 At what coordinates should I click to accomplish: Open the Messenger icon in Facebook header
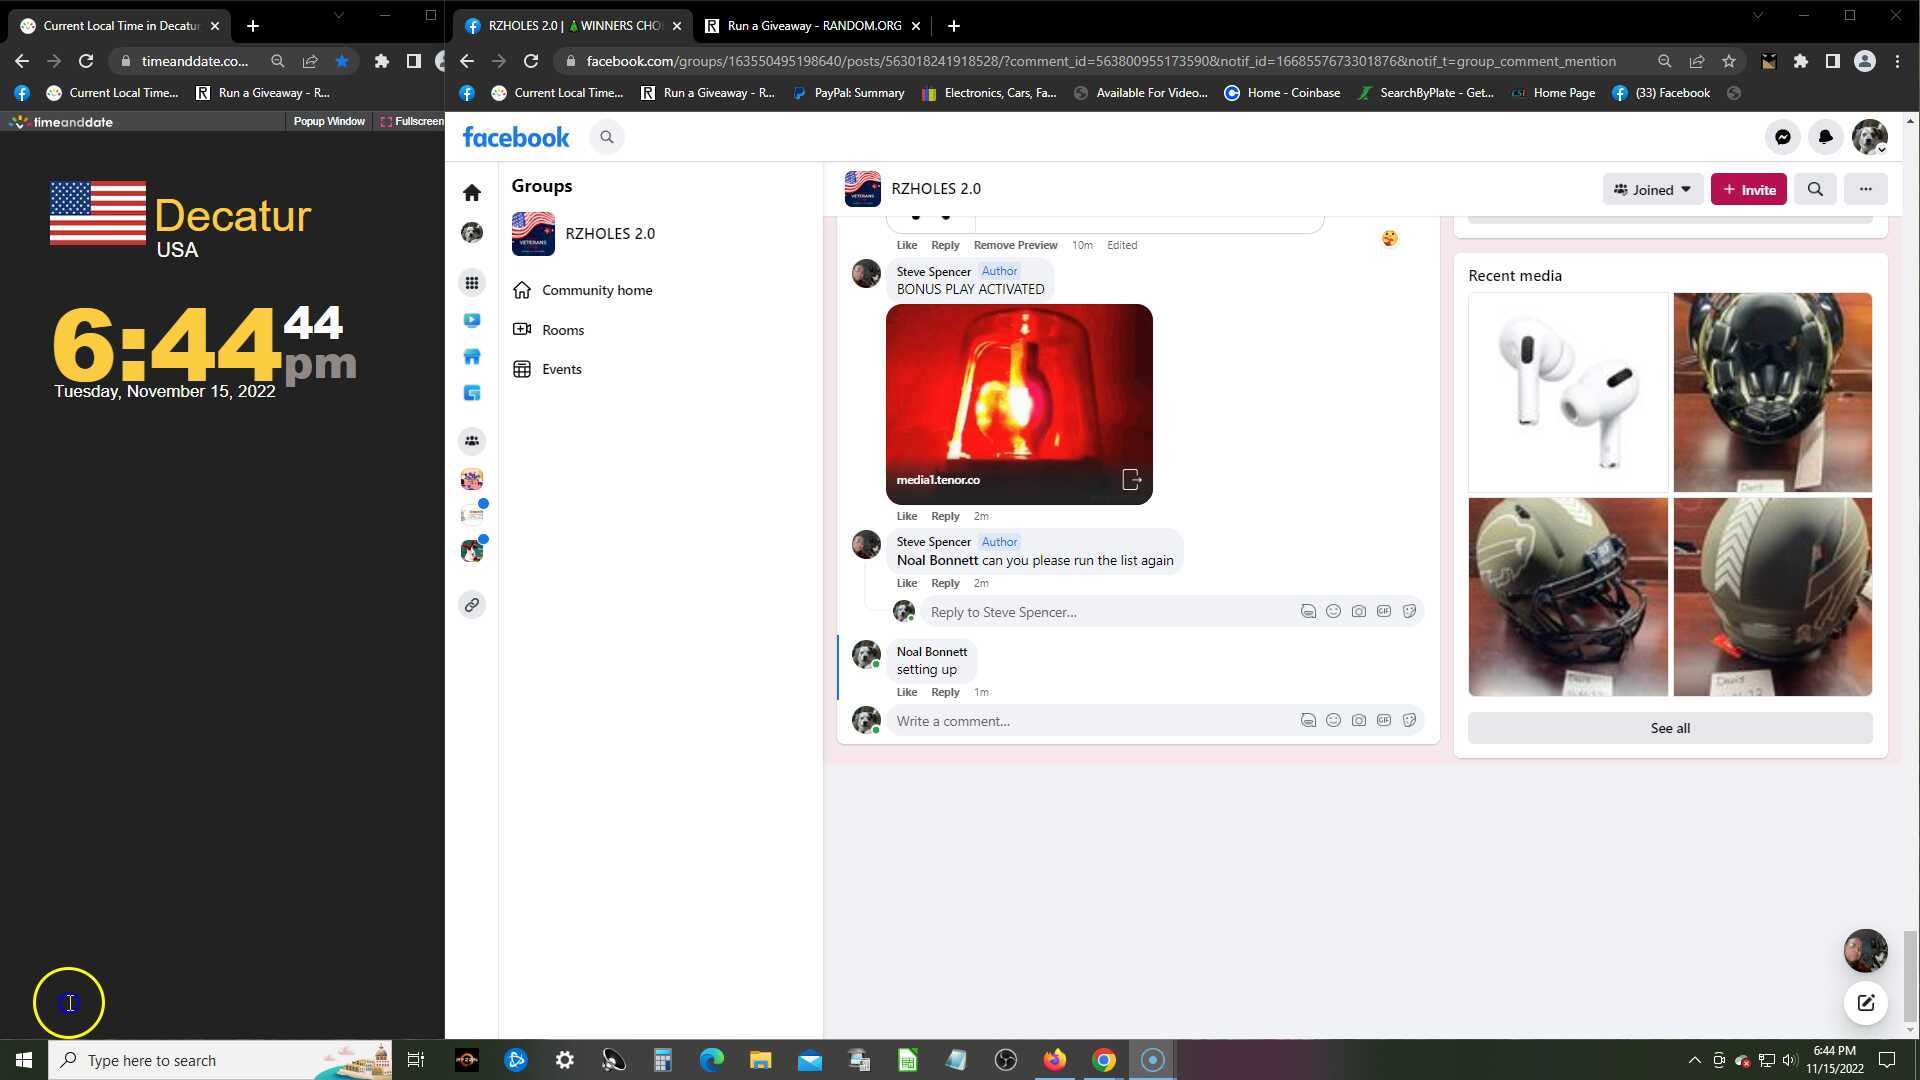click(1782, 138)
